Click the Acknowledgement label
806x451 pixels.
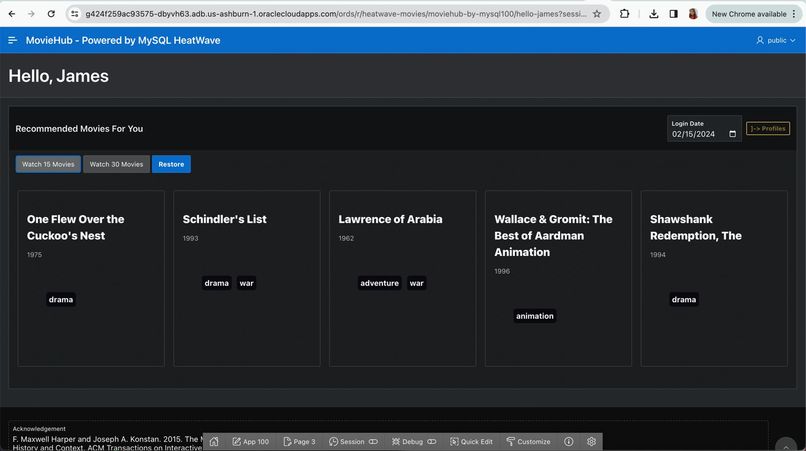(x=39, y=428)
